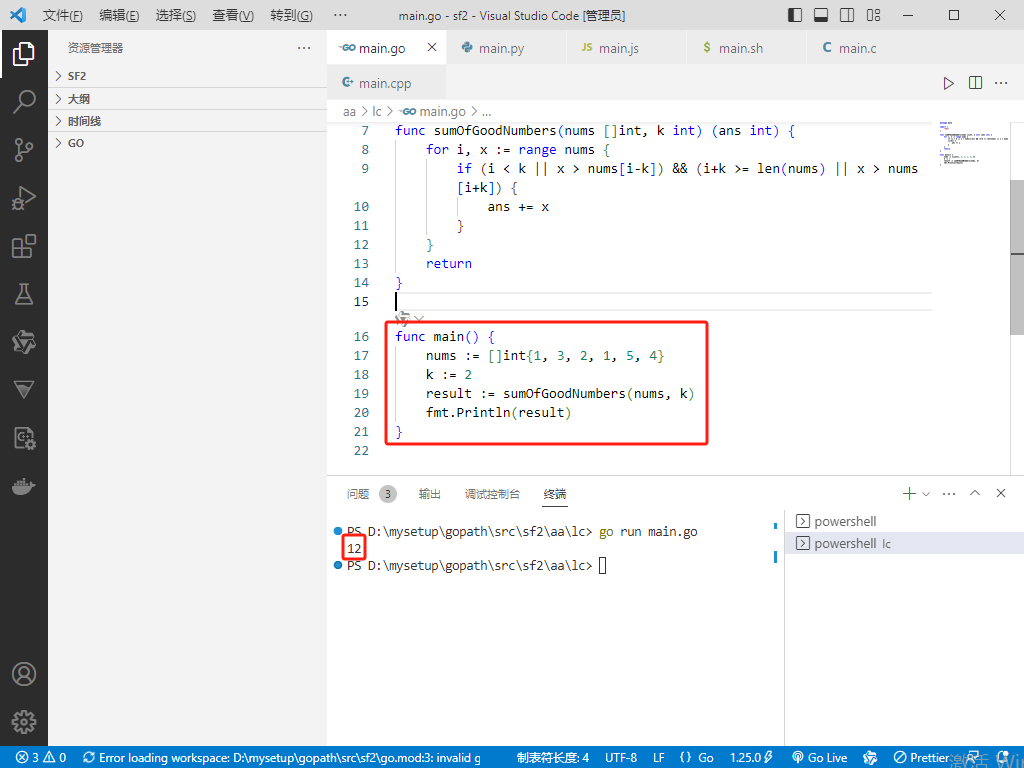The image size is (1024, 768).
Task: Open the 问题 problems panel tab
Action: [370, 494]
